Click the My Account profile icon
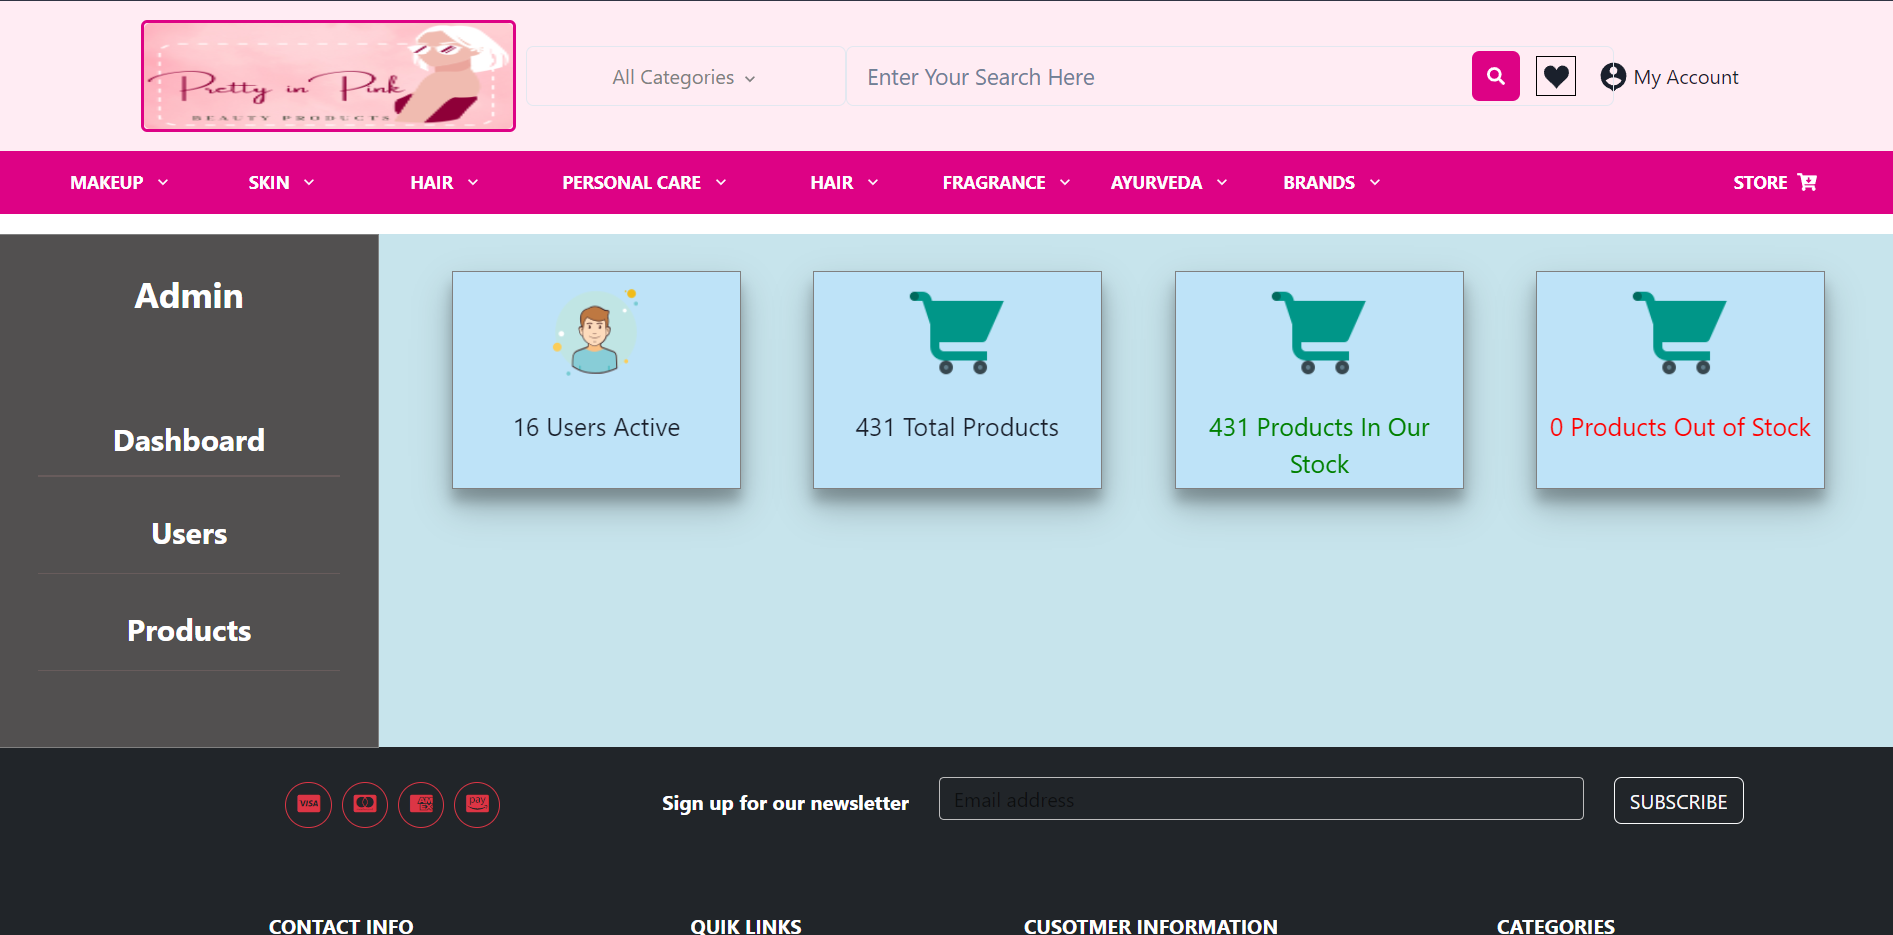This screenshot has height=935, width=1893. (x=1612, y=75)
